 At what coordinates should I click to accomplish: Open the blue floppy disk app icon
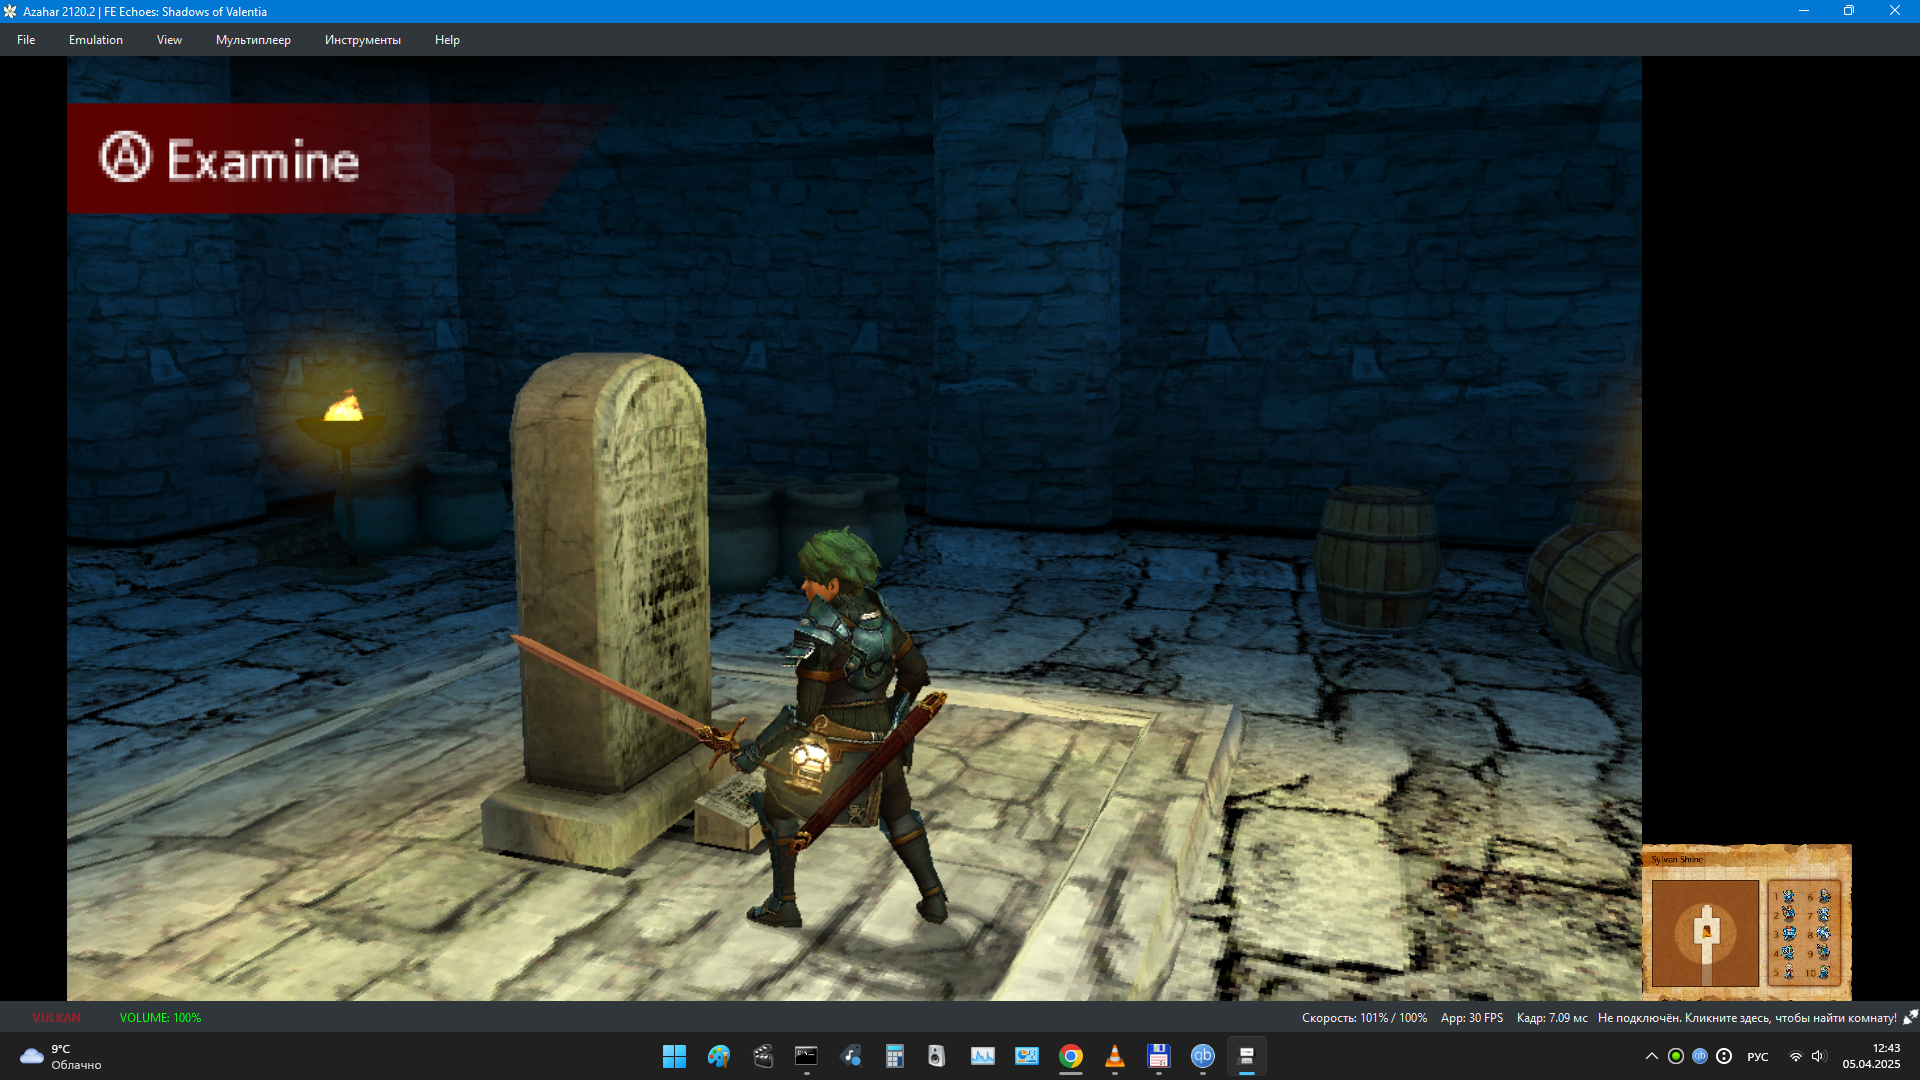[x=1159, y=1056]
